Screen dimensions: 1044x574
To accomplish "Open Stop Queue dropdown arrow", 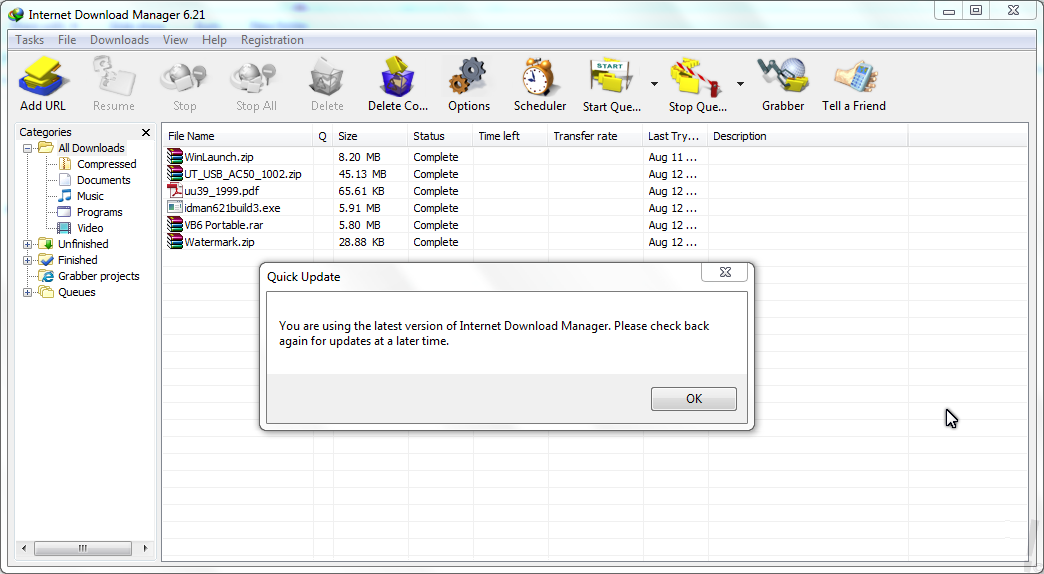I will point(740,84).
